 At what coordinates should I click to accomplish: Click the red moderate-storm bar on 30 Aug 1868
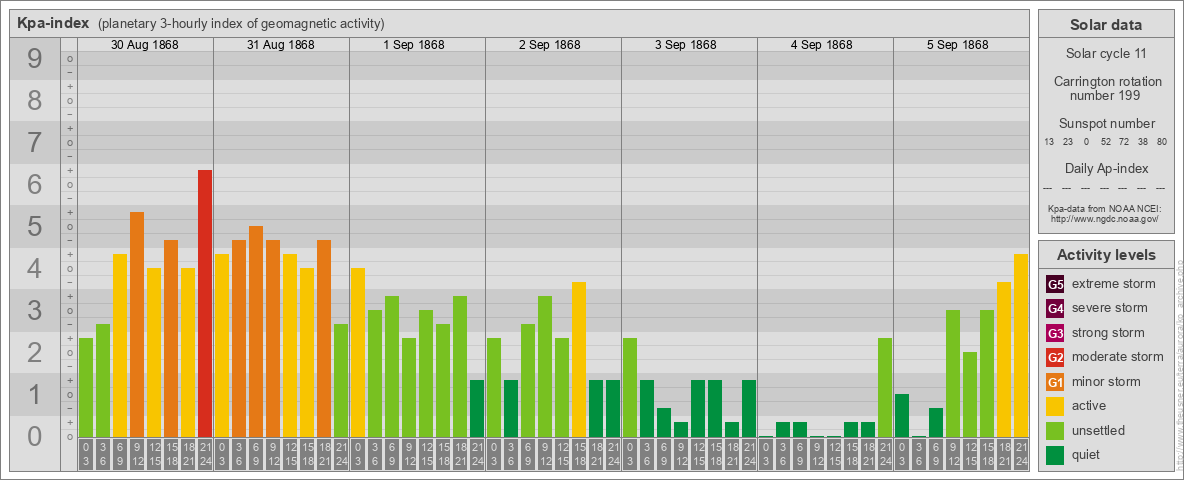[205, 303]
